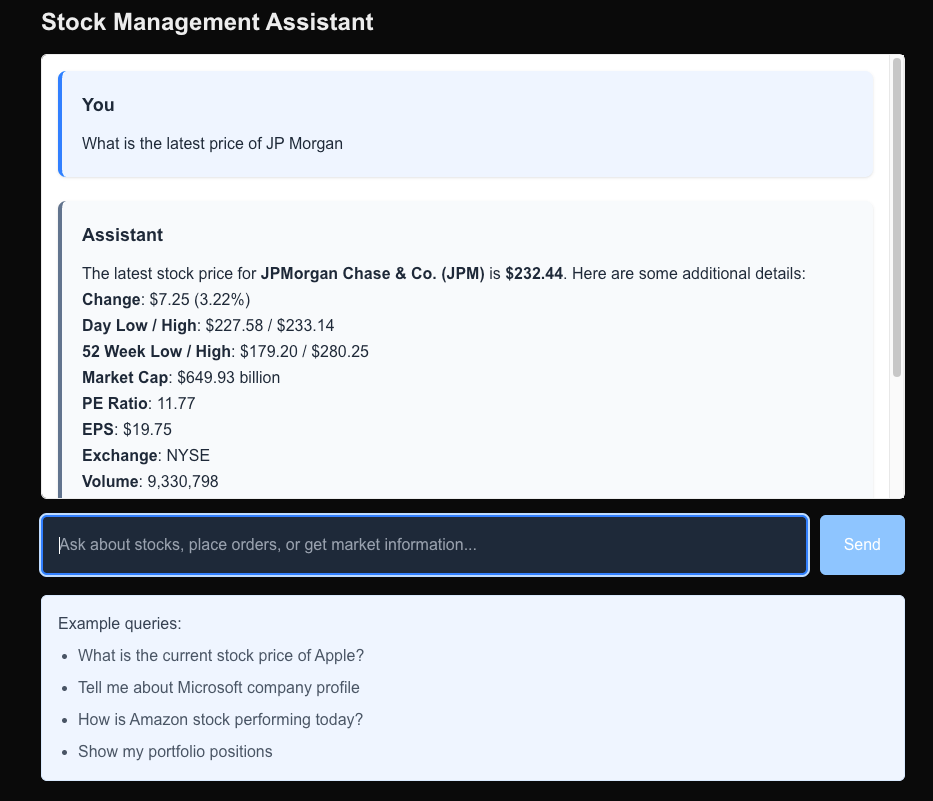
Task: Click the Change $7.25 (3.22%) line
Action: point(166,300)
